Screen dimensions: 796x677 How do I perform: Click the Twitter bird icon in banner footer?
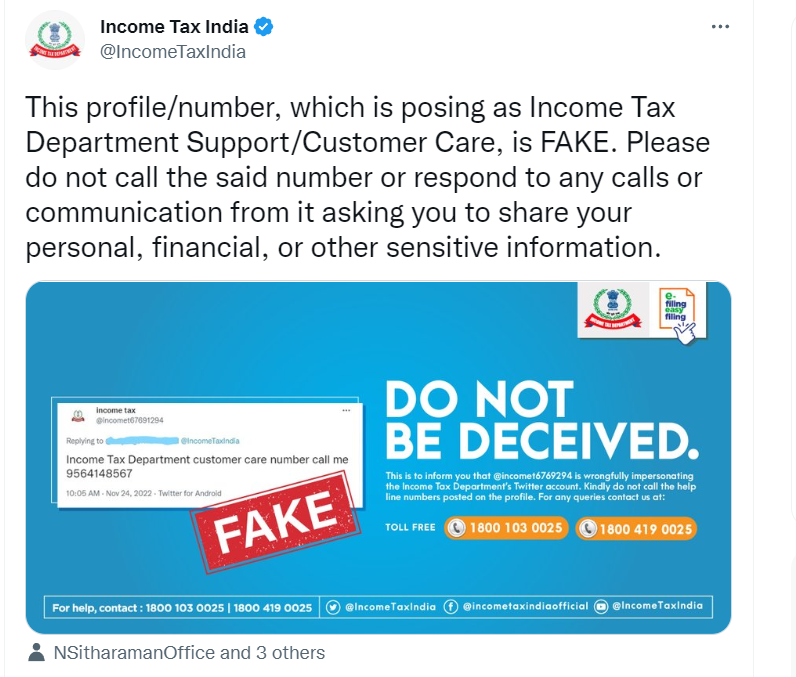(x=333, y=607)
